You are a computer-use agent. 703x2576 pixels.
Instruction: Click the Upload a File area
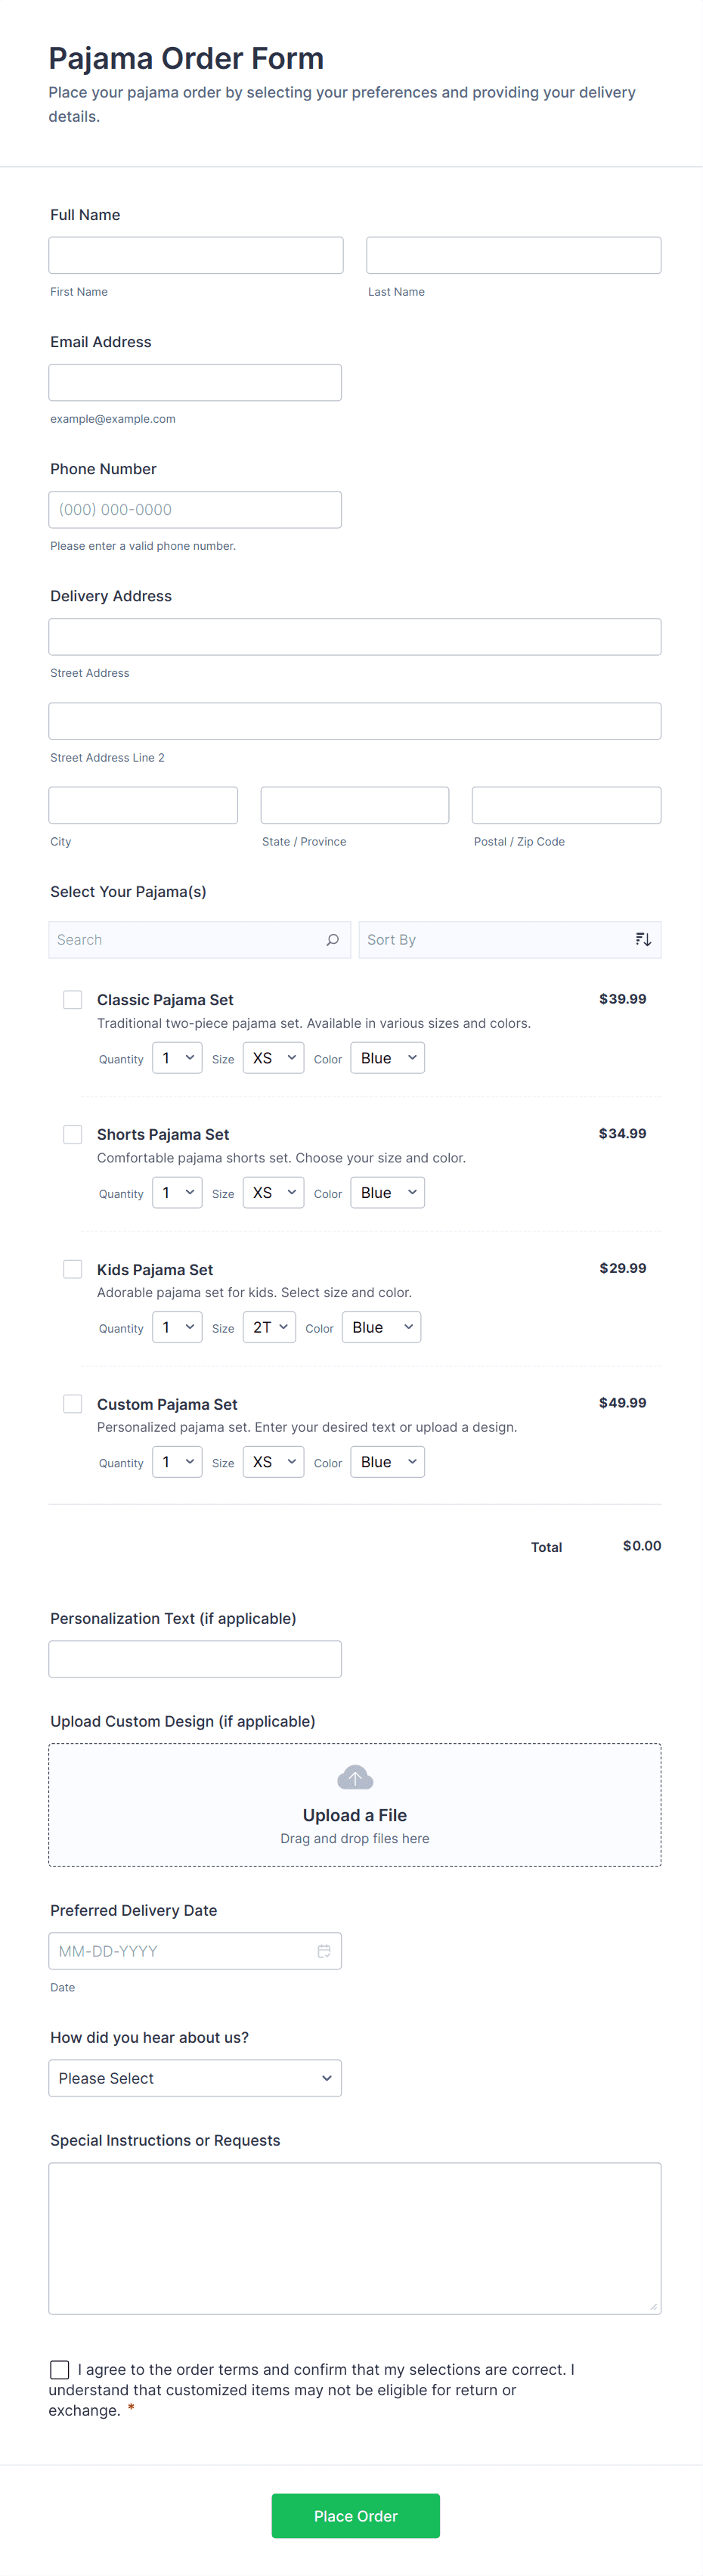pyautogui.click(x=355, y=1815)
